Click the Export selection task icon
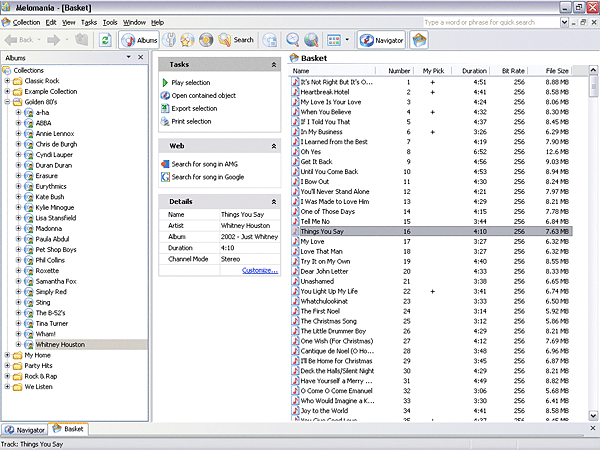The width and height of the screenshot is (600, 450). coord(165,108)
